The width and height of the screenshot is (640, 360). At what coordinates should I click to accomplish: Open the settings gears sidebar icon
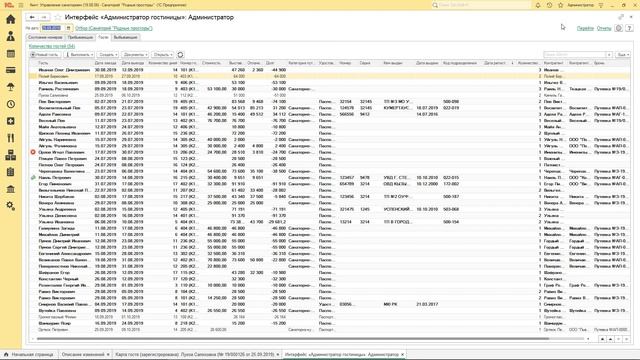tap(11, 206)
